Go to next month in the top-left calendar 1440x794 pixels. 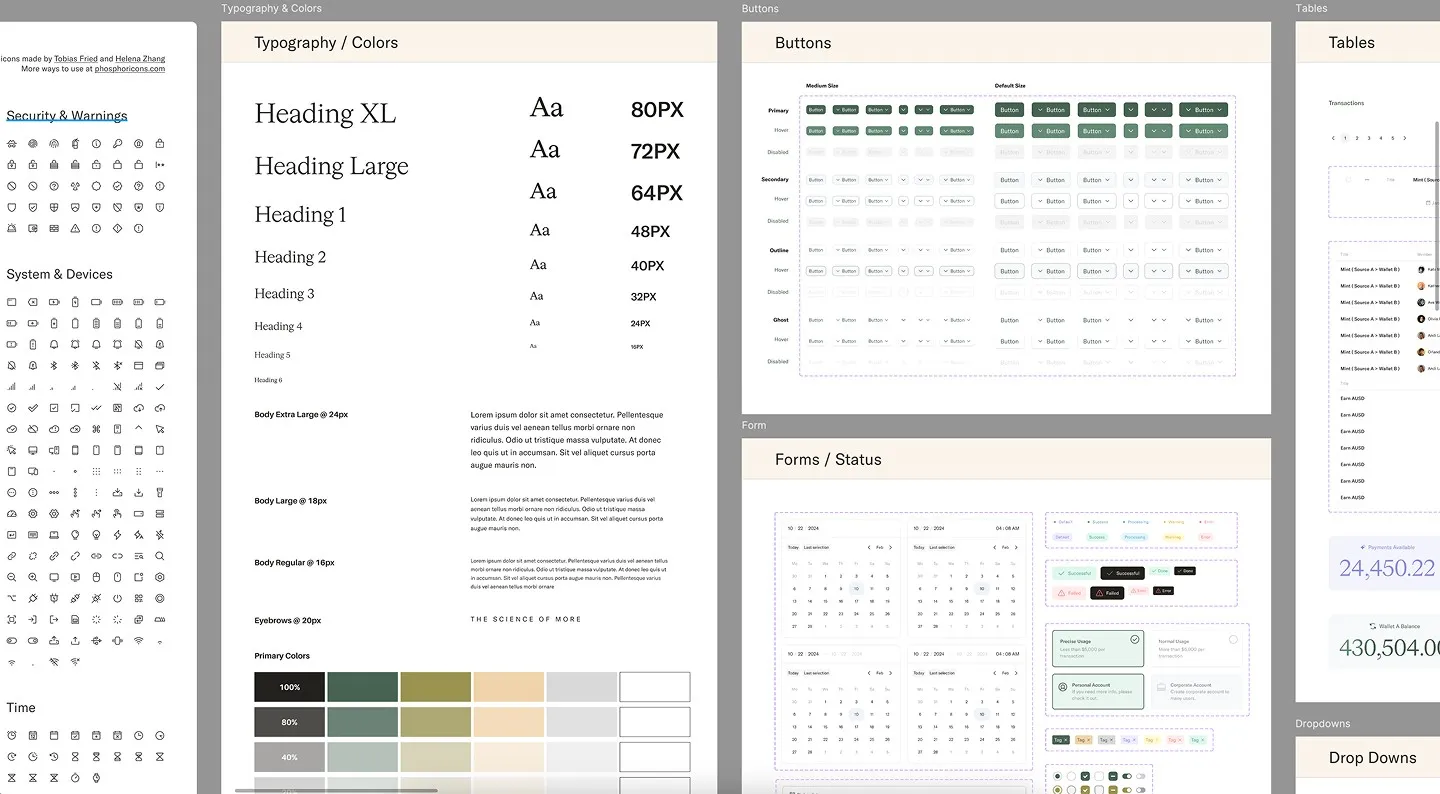890,547
